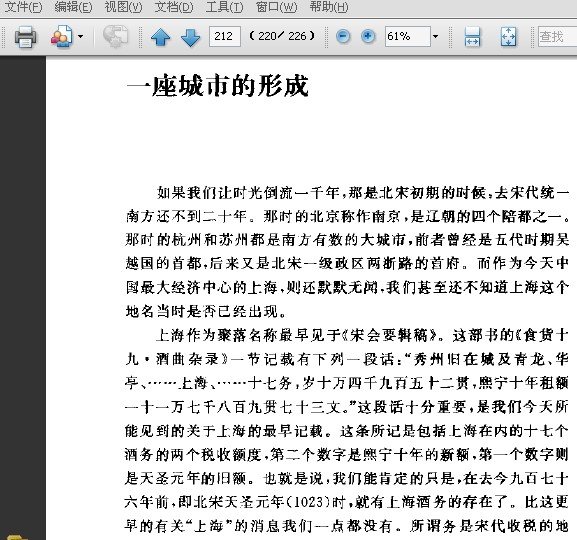
Task: Zoom out with the minus button
Action: (x=343, y=36)
